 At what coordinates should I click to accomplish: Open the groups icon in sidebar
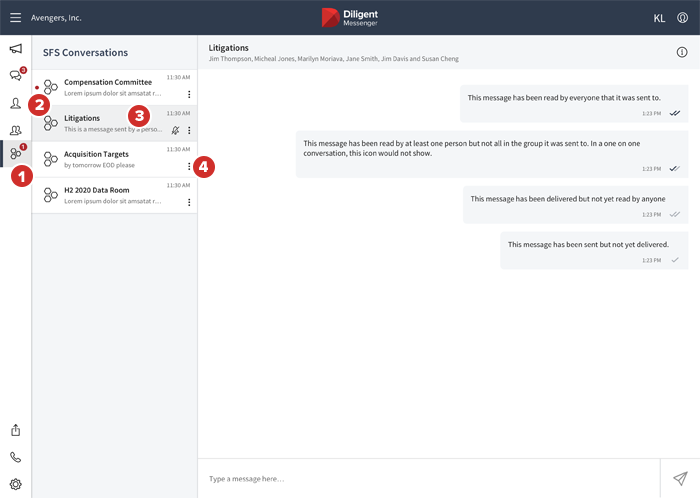click(x=16, y=130)
